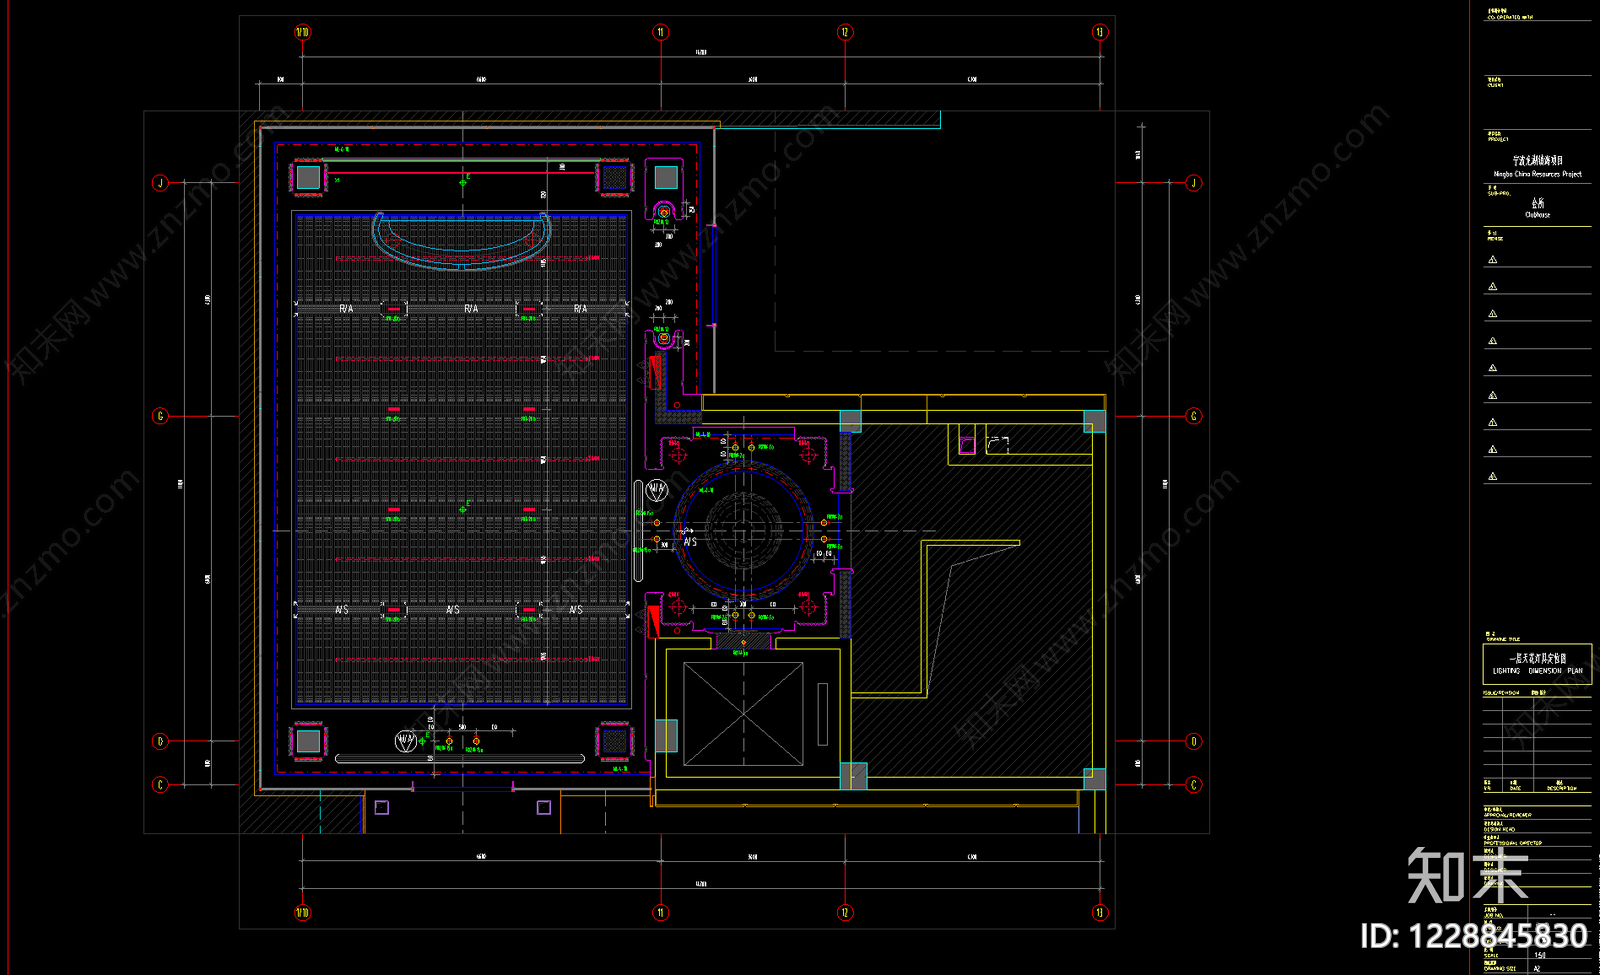Image resolution: width=1600 pixels, height=975 pixels.
Task: Select grid bubble 11 at top
Action: coord(660,32)
